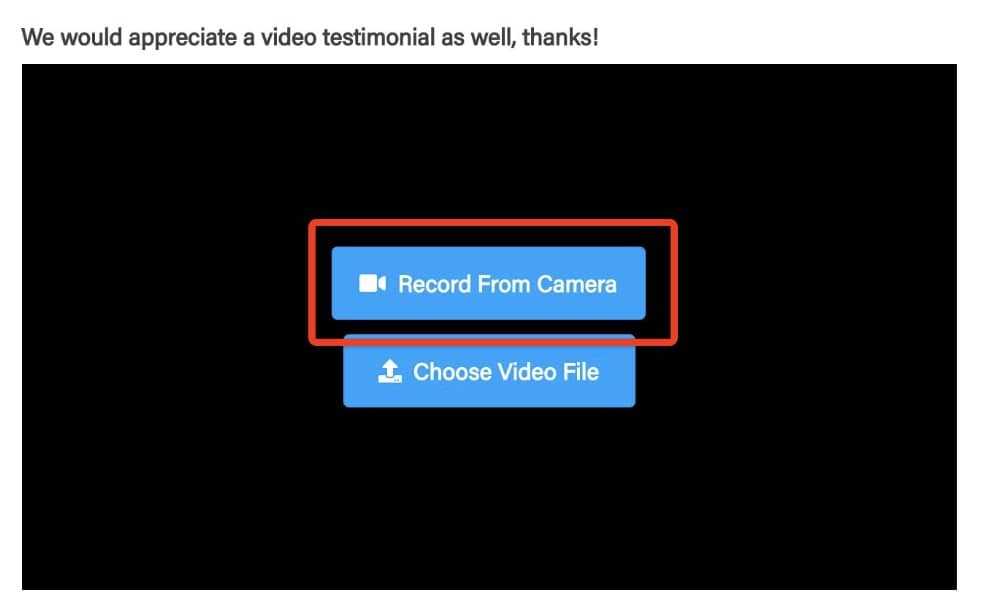The width and height of the screenshot is (982, 612).
Task: Click the word File on the lower button
Action: pyautogui.click(x=581, y=372)
